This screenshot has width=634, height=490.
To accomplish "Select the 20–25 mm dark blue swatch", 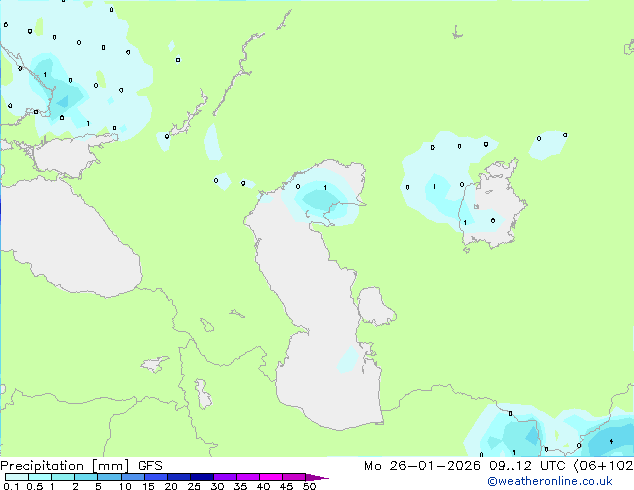I will [179, 477].
